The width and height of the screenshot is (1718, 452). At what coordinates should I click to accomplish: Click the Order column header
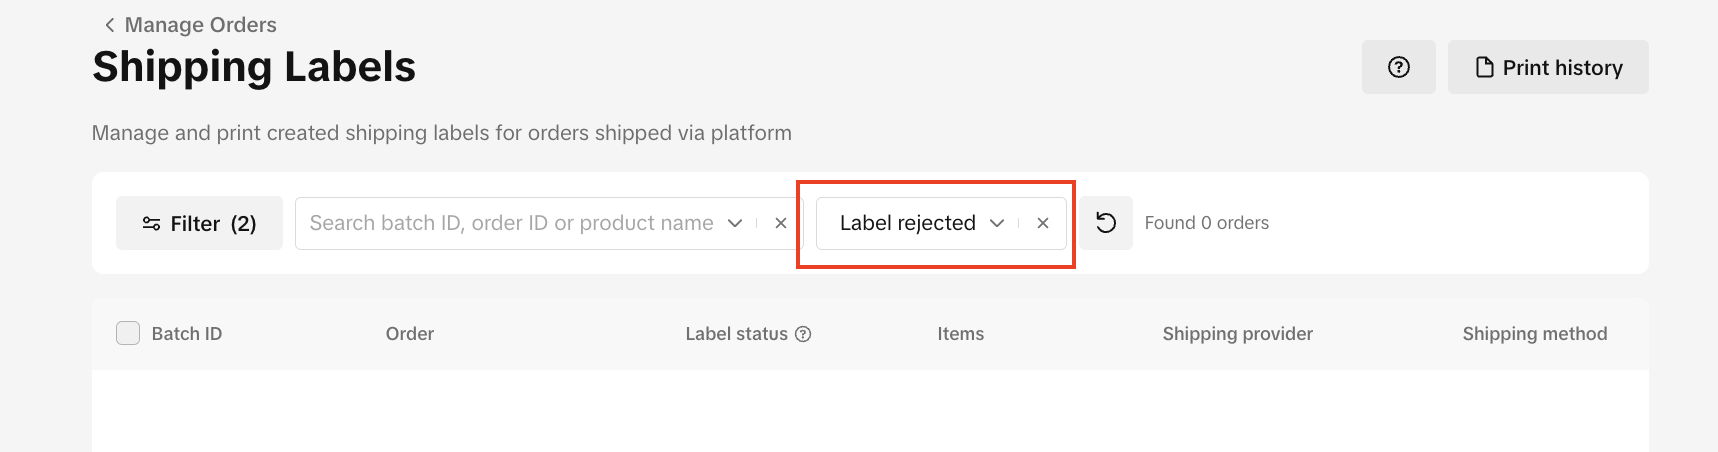click(410, 334)
